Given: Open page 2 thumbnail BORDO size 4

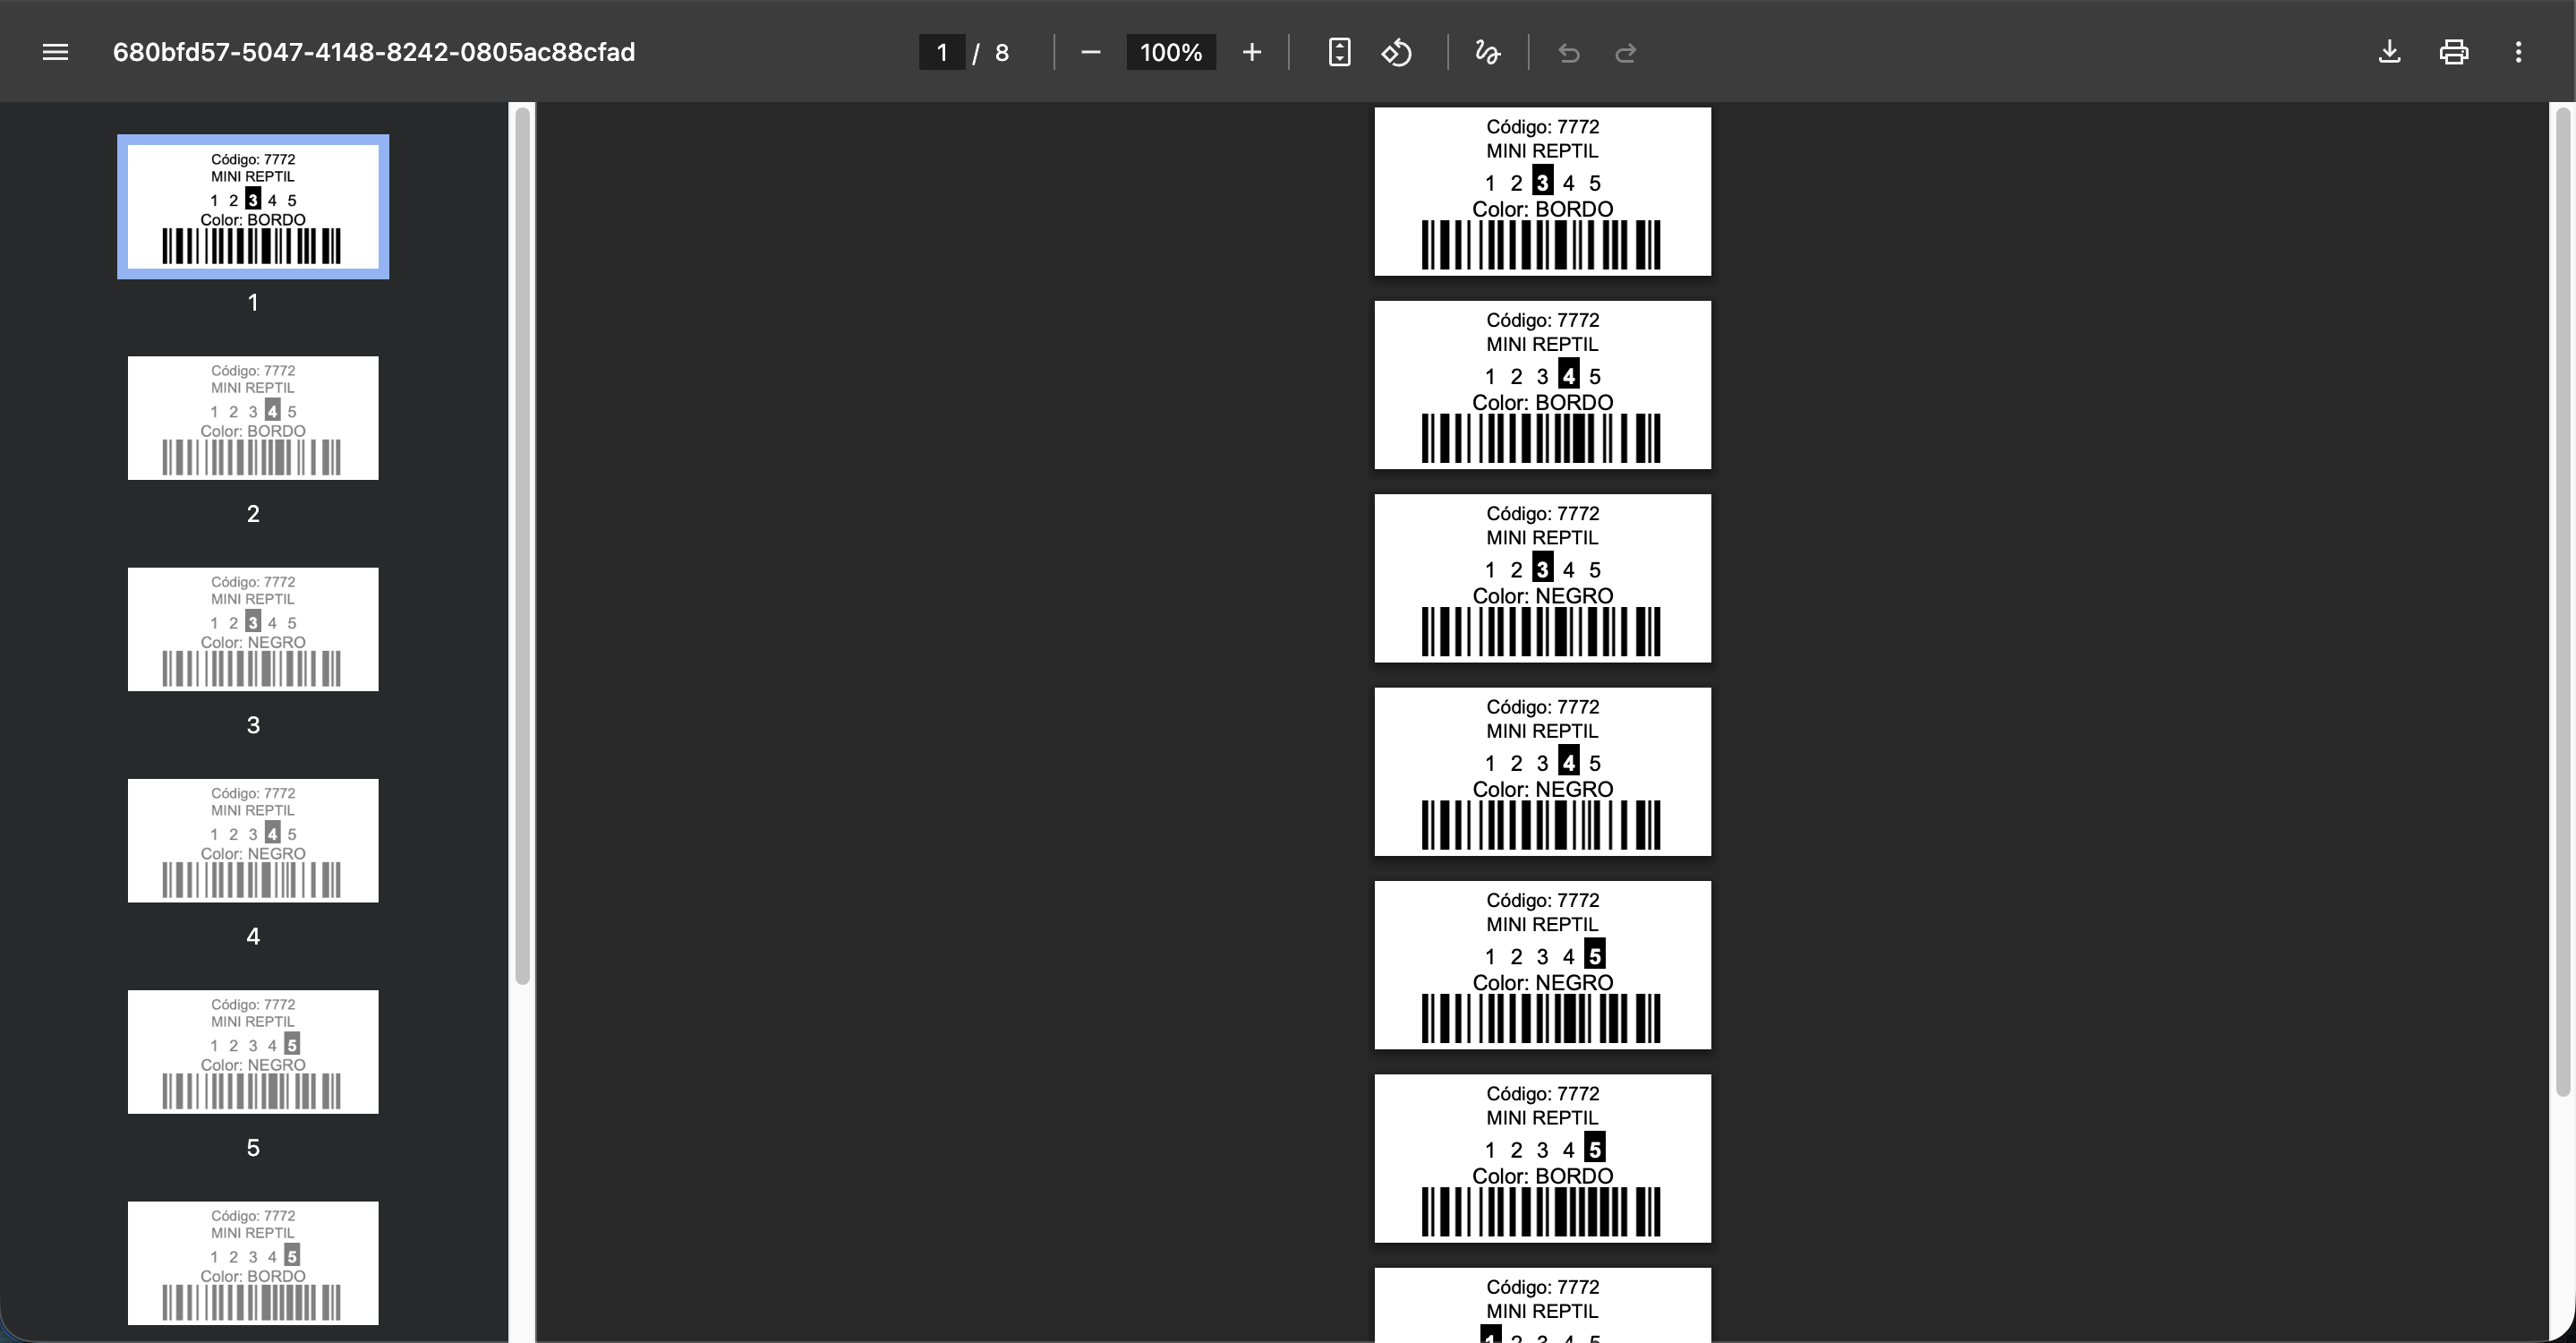Looking at the screenshot, I should pyautogui.click(x=253, y=418).
